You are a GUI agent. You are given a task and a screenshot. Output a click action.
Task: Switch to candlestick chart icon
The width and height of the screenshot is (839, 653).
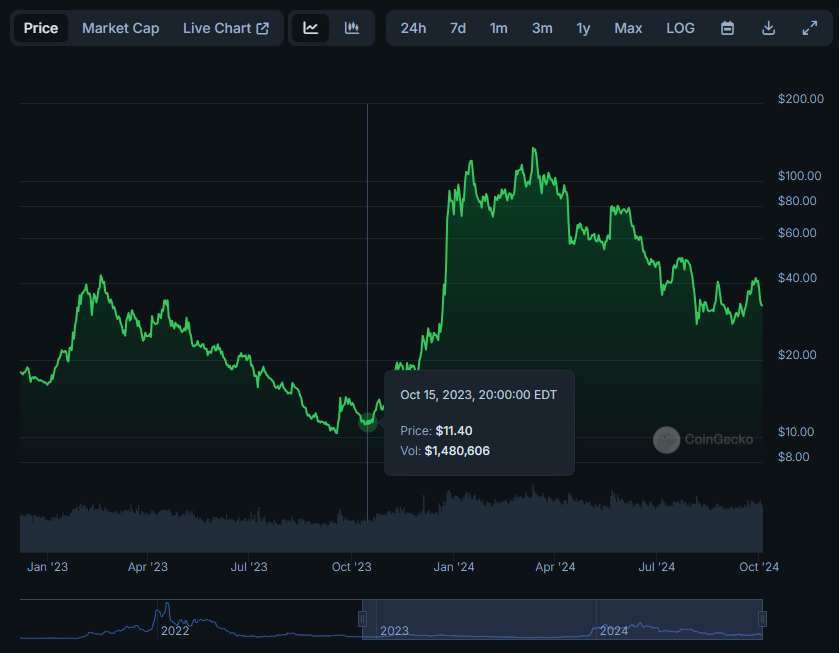352,28
